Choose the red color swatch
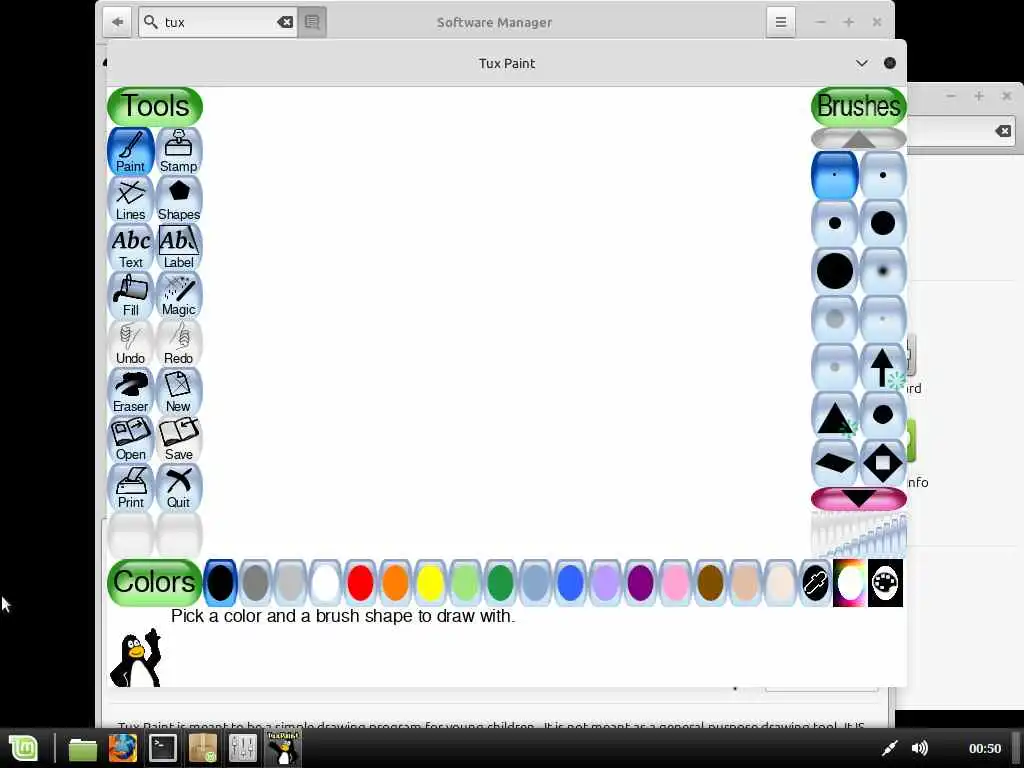The width and height of the screenshot is (1024, 768). coord(360,583)
